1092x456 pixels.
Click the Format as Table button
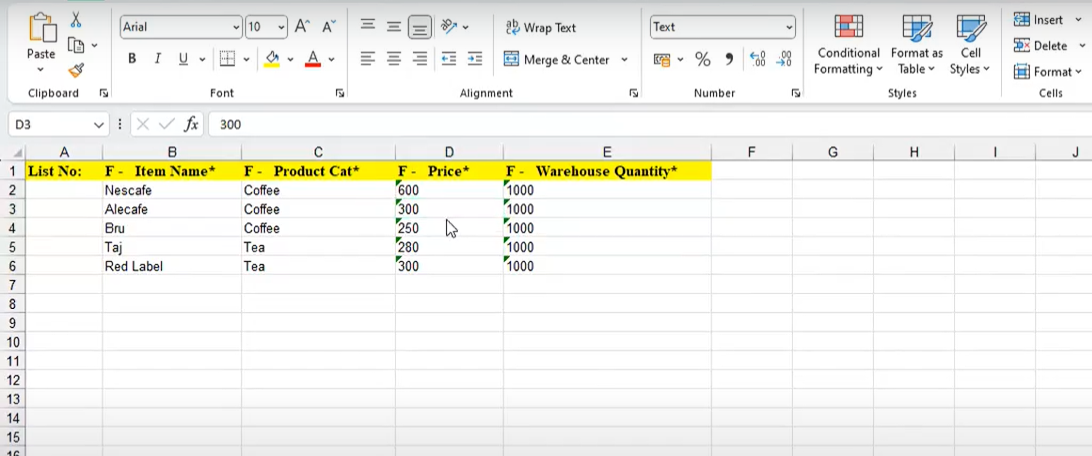(x=916, y=46)
